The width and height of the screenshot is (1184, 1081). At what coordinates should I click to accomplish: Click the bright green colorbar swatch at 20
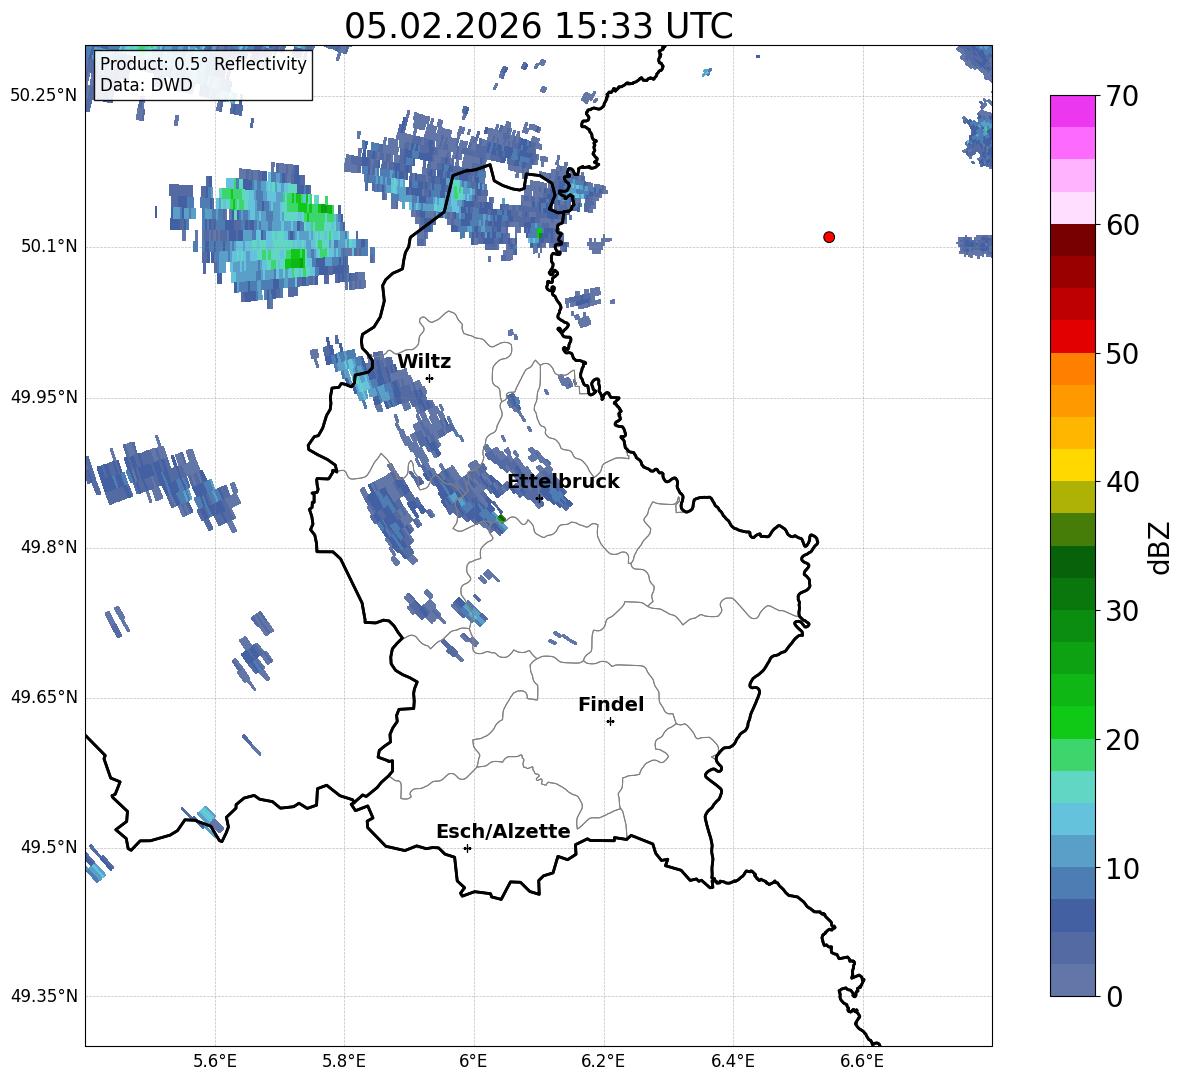[x=1072, y=722]
